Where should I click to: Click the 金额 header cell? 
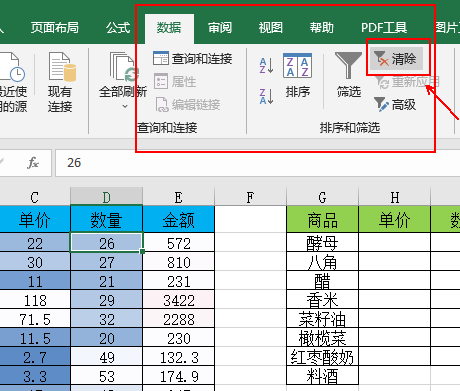pos(179,220)
